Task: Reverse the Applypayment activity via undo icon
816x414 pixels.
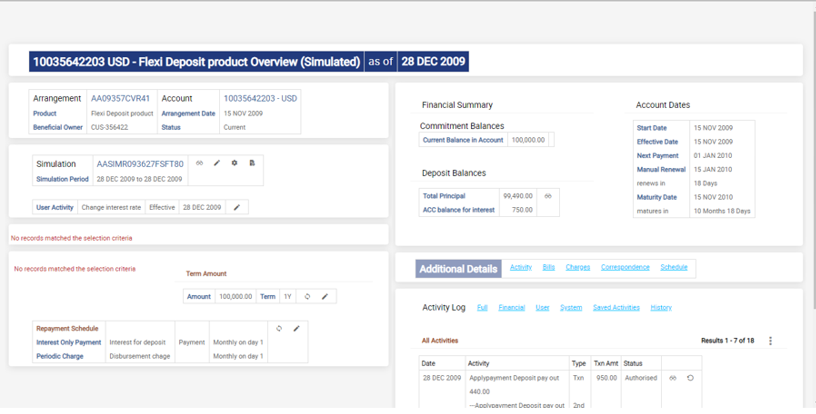Action: pyautogui.click(x=690, y=378)
